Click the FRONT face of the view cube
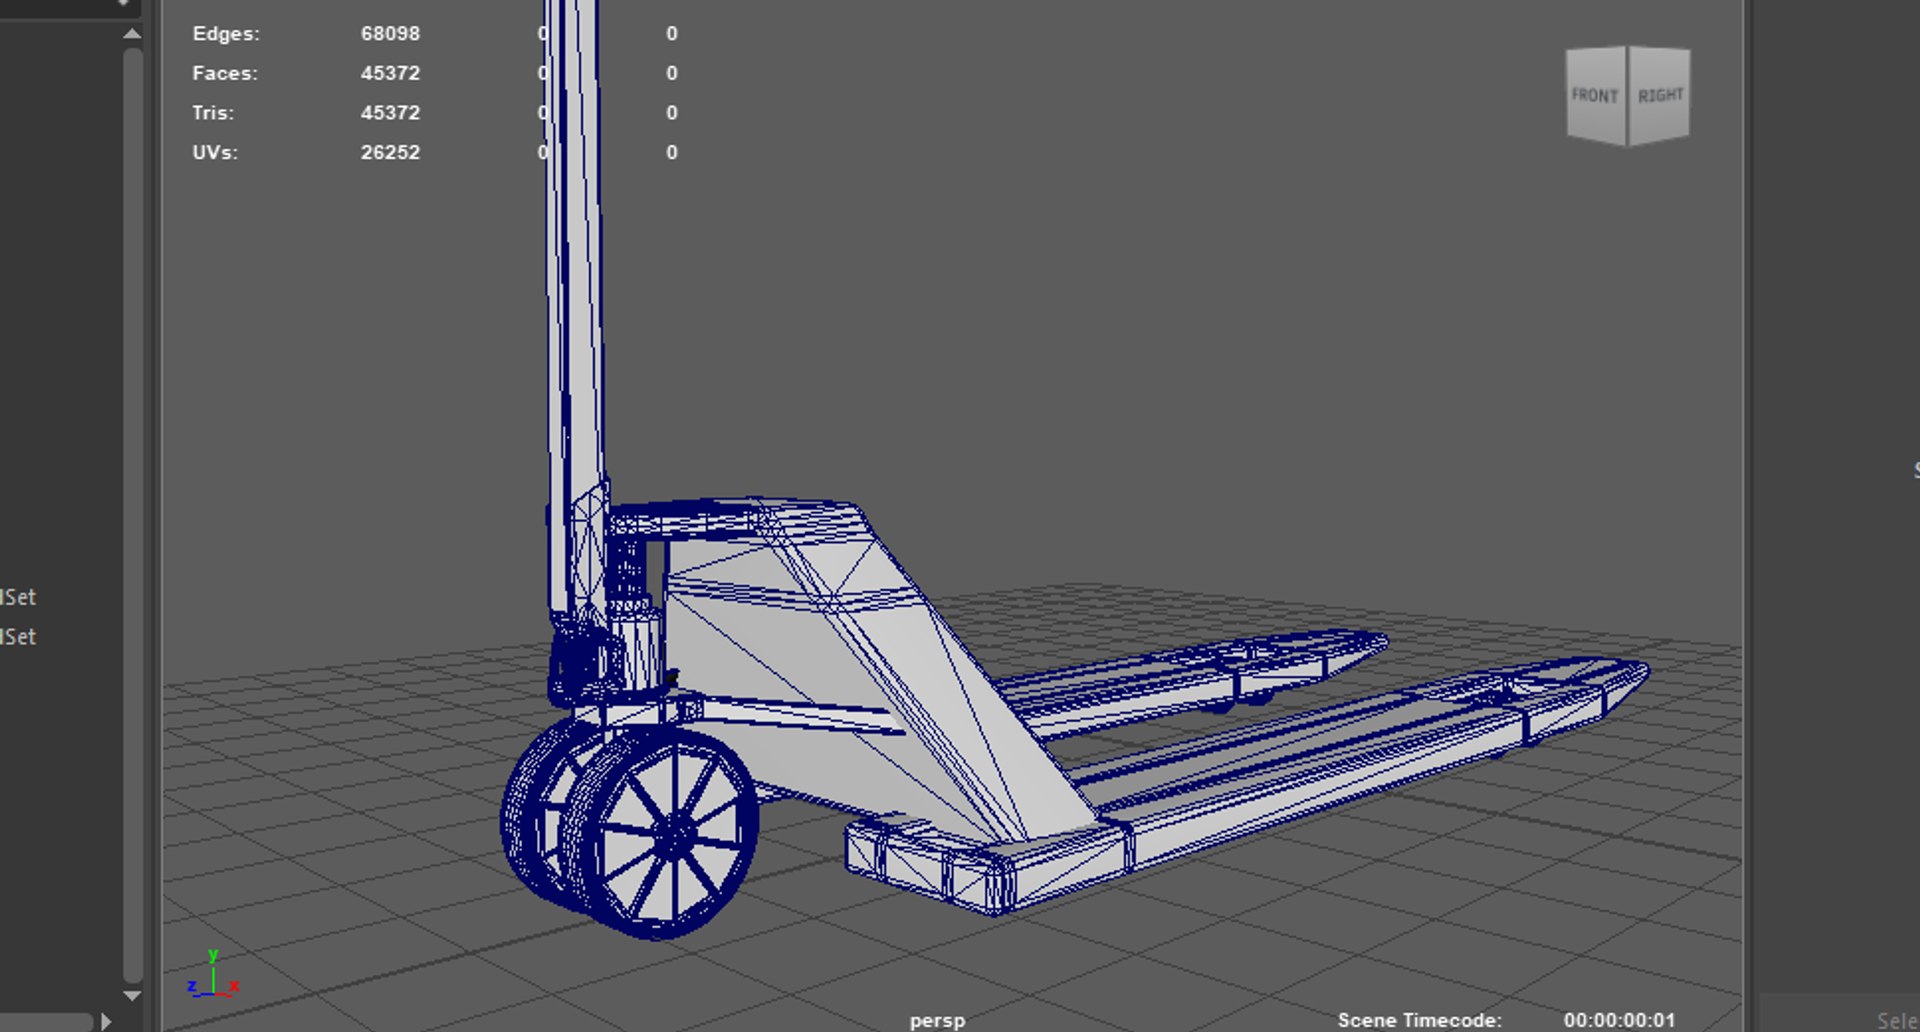 point(1596,96)
